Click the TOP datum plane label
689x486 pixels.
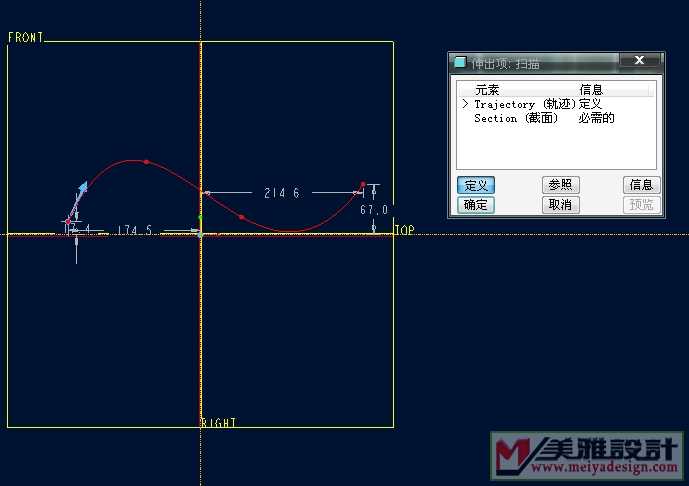pos(404,230)
